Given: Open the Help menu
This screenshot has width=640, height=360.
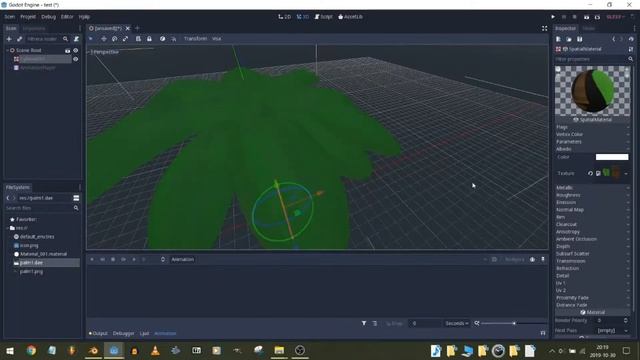Looking at the screenshot, I should click(x=84, y=17).
